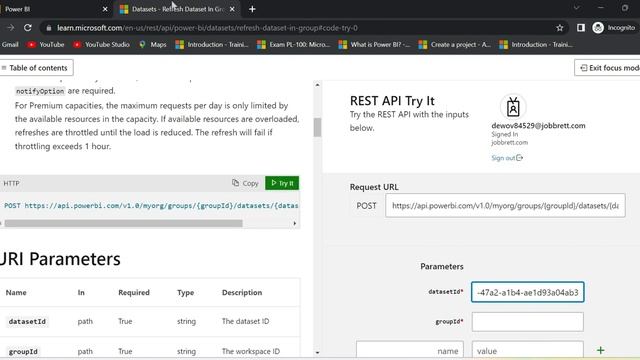Viewport: 640px width, 360px height.
Task: Click the Required column header
Action: click(134, 293)
